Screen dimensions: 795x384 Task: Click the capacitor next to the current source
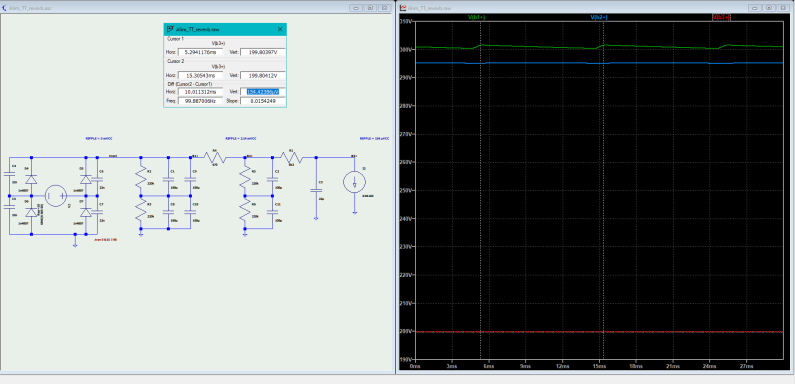click(316, 191)
